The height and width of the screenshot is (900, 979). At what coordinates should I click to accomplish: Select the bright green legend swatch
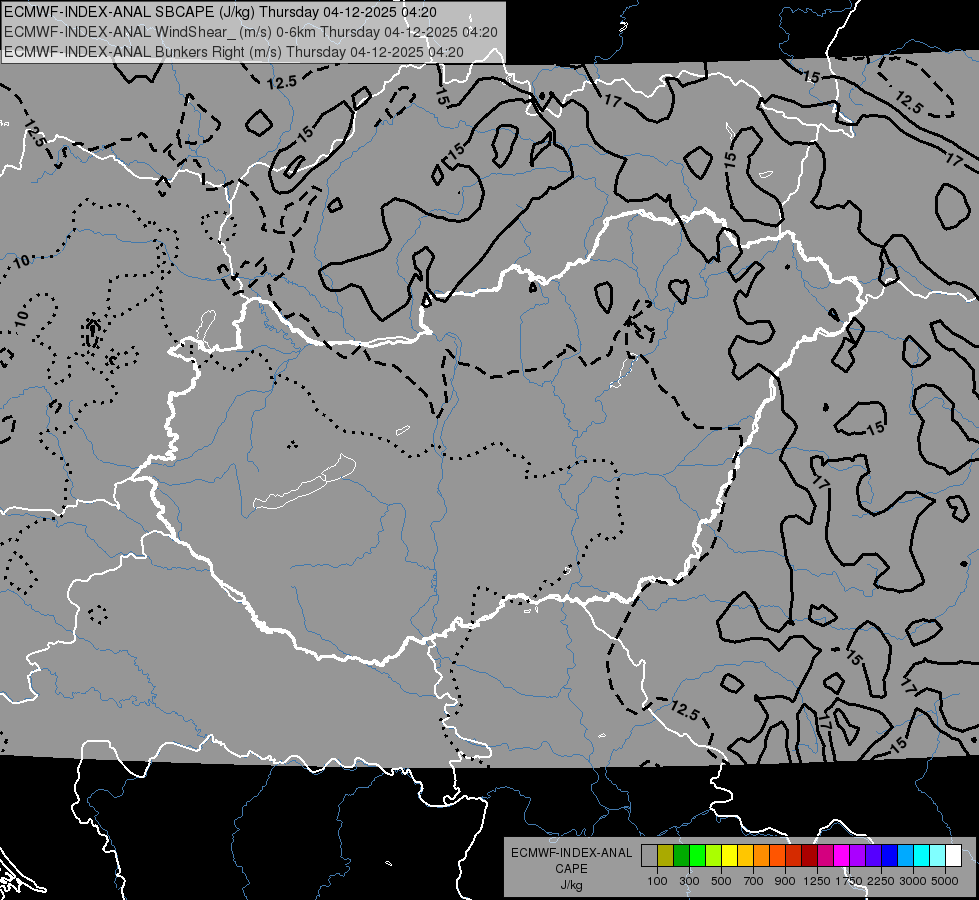tap(697, 856)
